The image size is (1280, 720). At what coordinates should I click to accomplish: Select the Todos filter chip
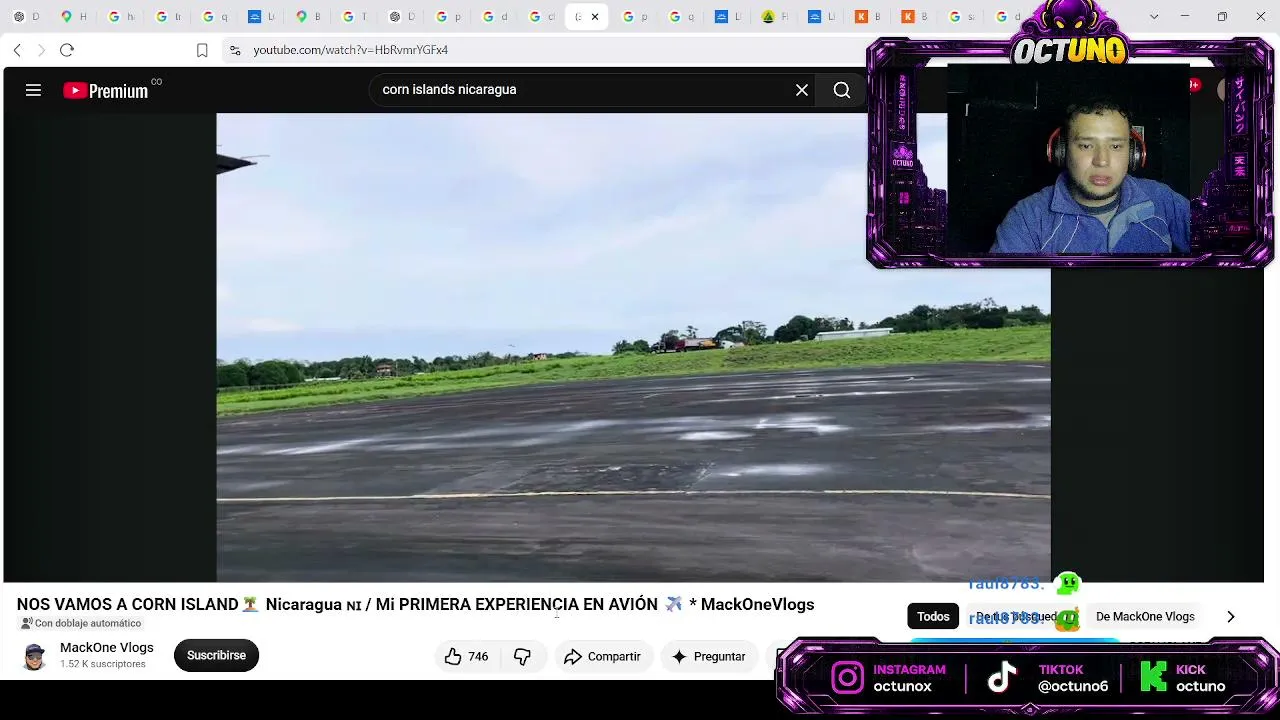point(933,617)
